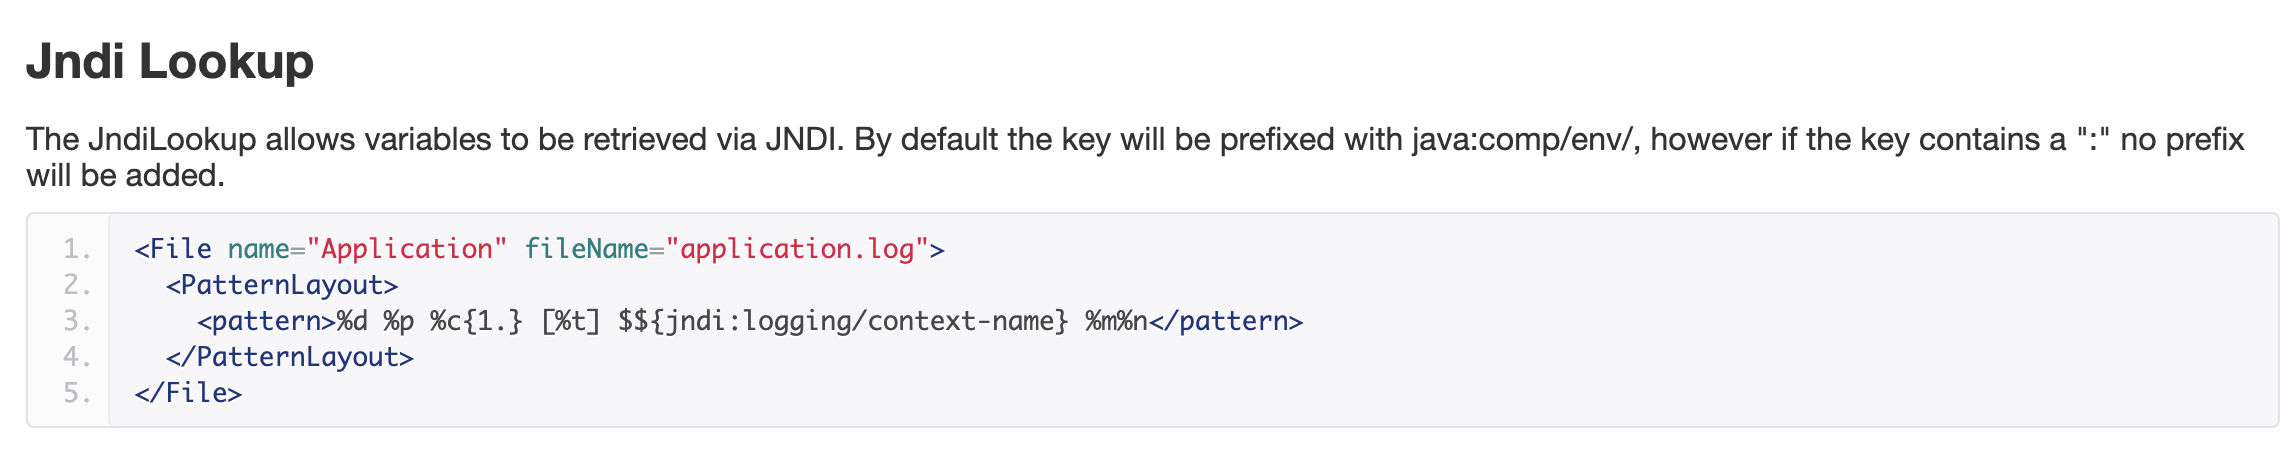Click the "Jndi Lookup" heading
2282x450 pixels.
(x=170, y=62)
